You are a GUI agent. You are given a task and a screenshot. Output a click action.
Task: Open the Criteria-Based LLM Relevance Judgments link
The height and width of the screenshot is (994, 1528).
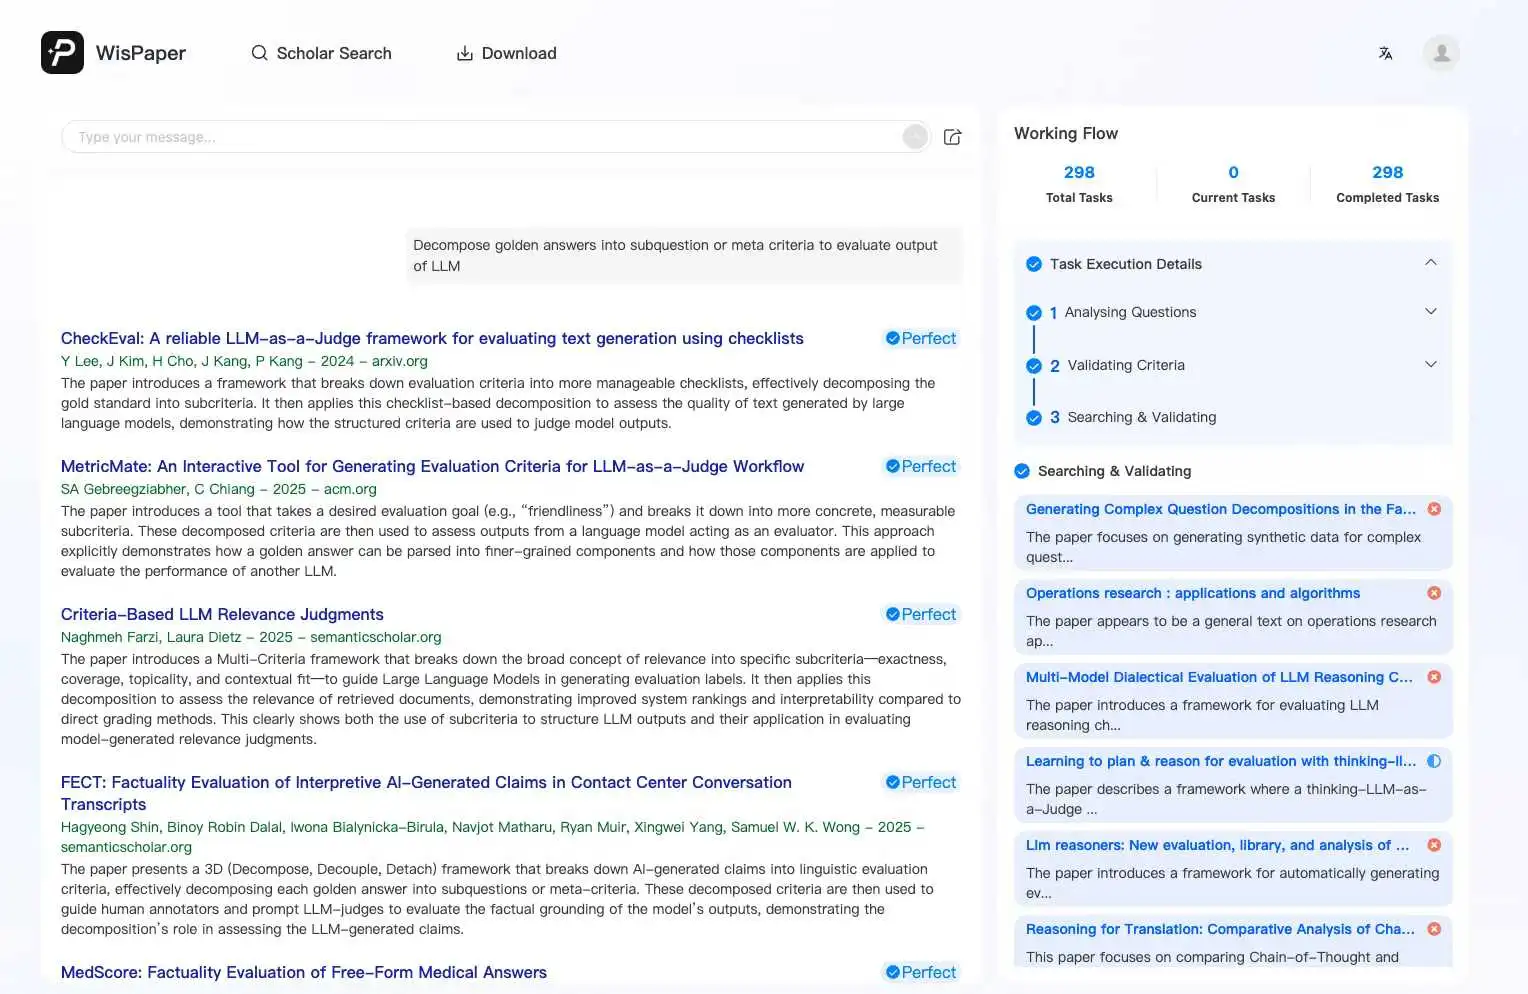(222, 614)
